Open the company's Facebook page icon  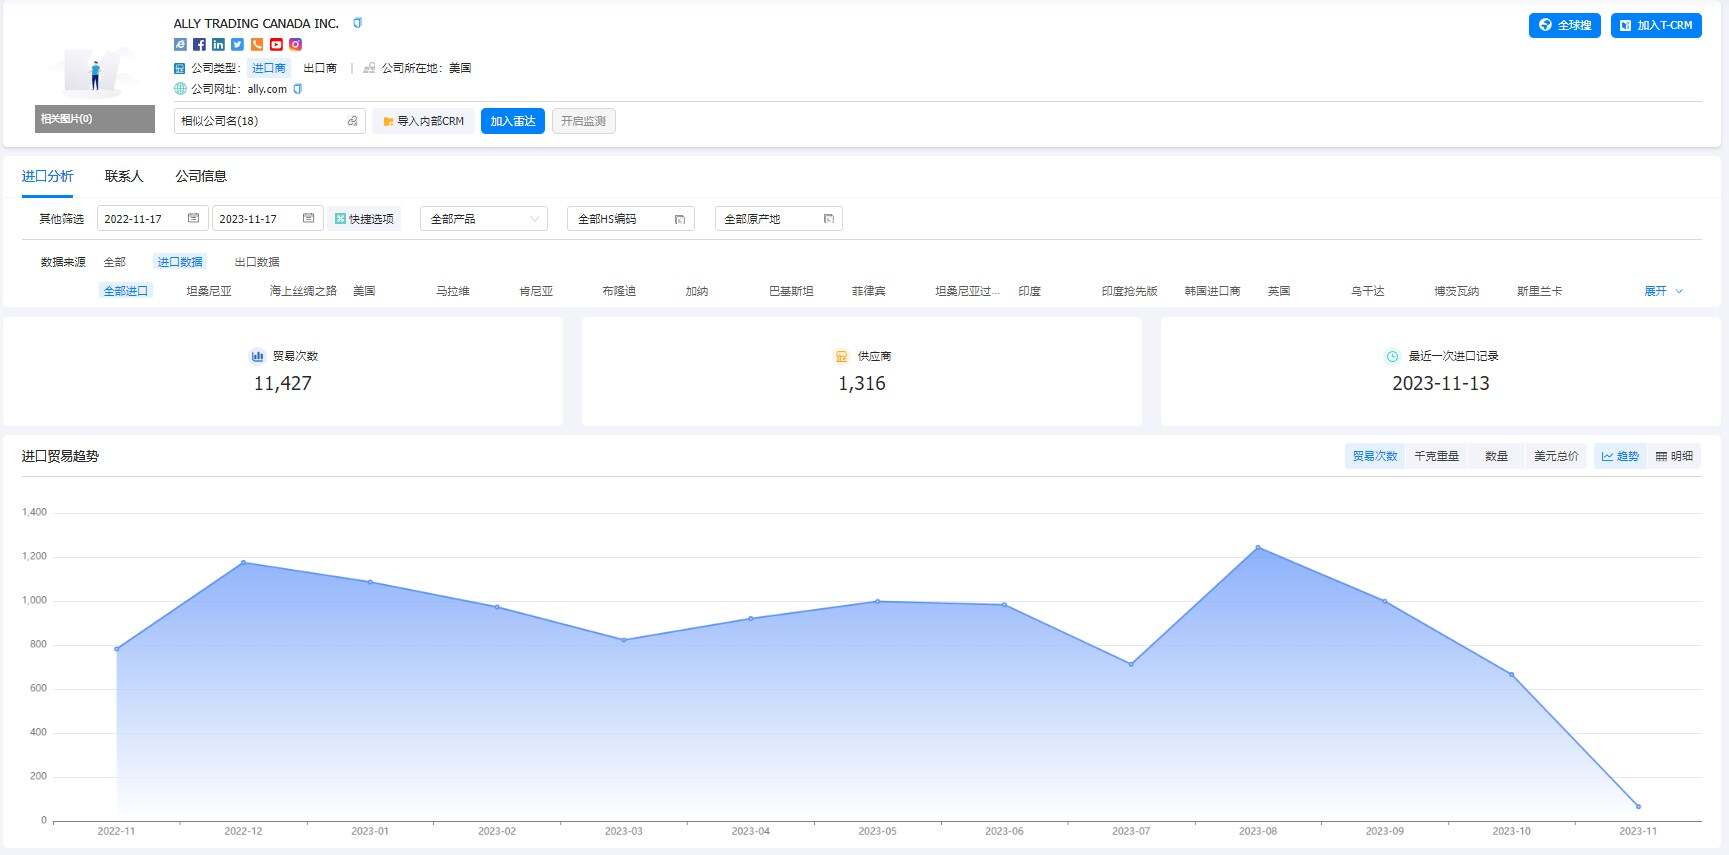[199, 44]
